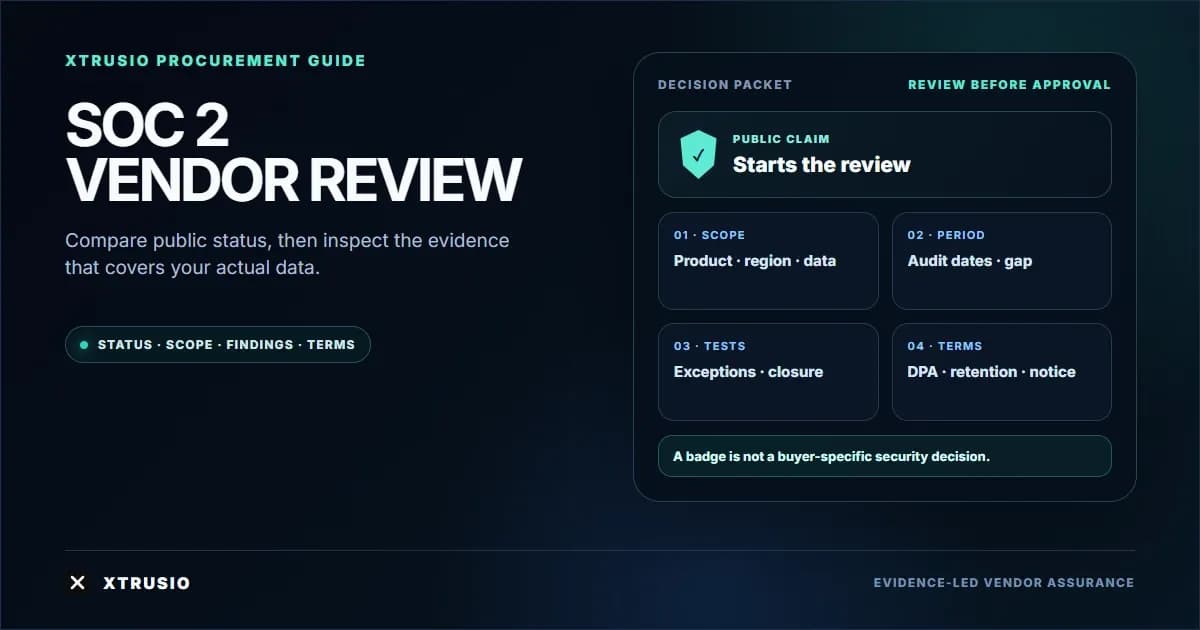This screenshot has width=1200, height=630.
Task: Select the Public Claim 'Starts the review' card
Action: point(885,155)
